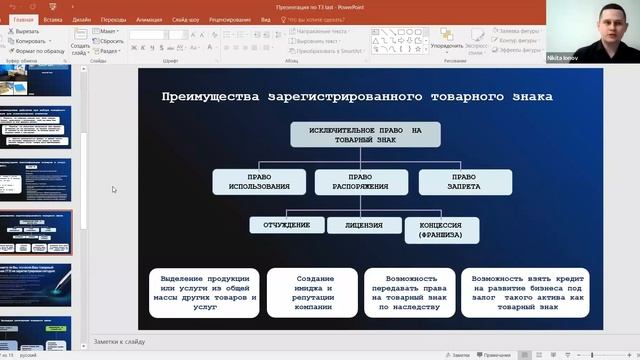Open the font name combo box

click(149, 35)
